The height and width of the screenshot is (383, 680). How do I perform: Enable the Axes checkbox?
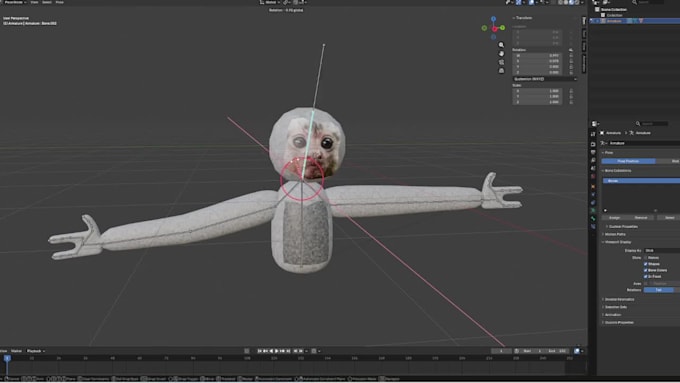click(x=645, y=283)
